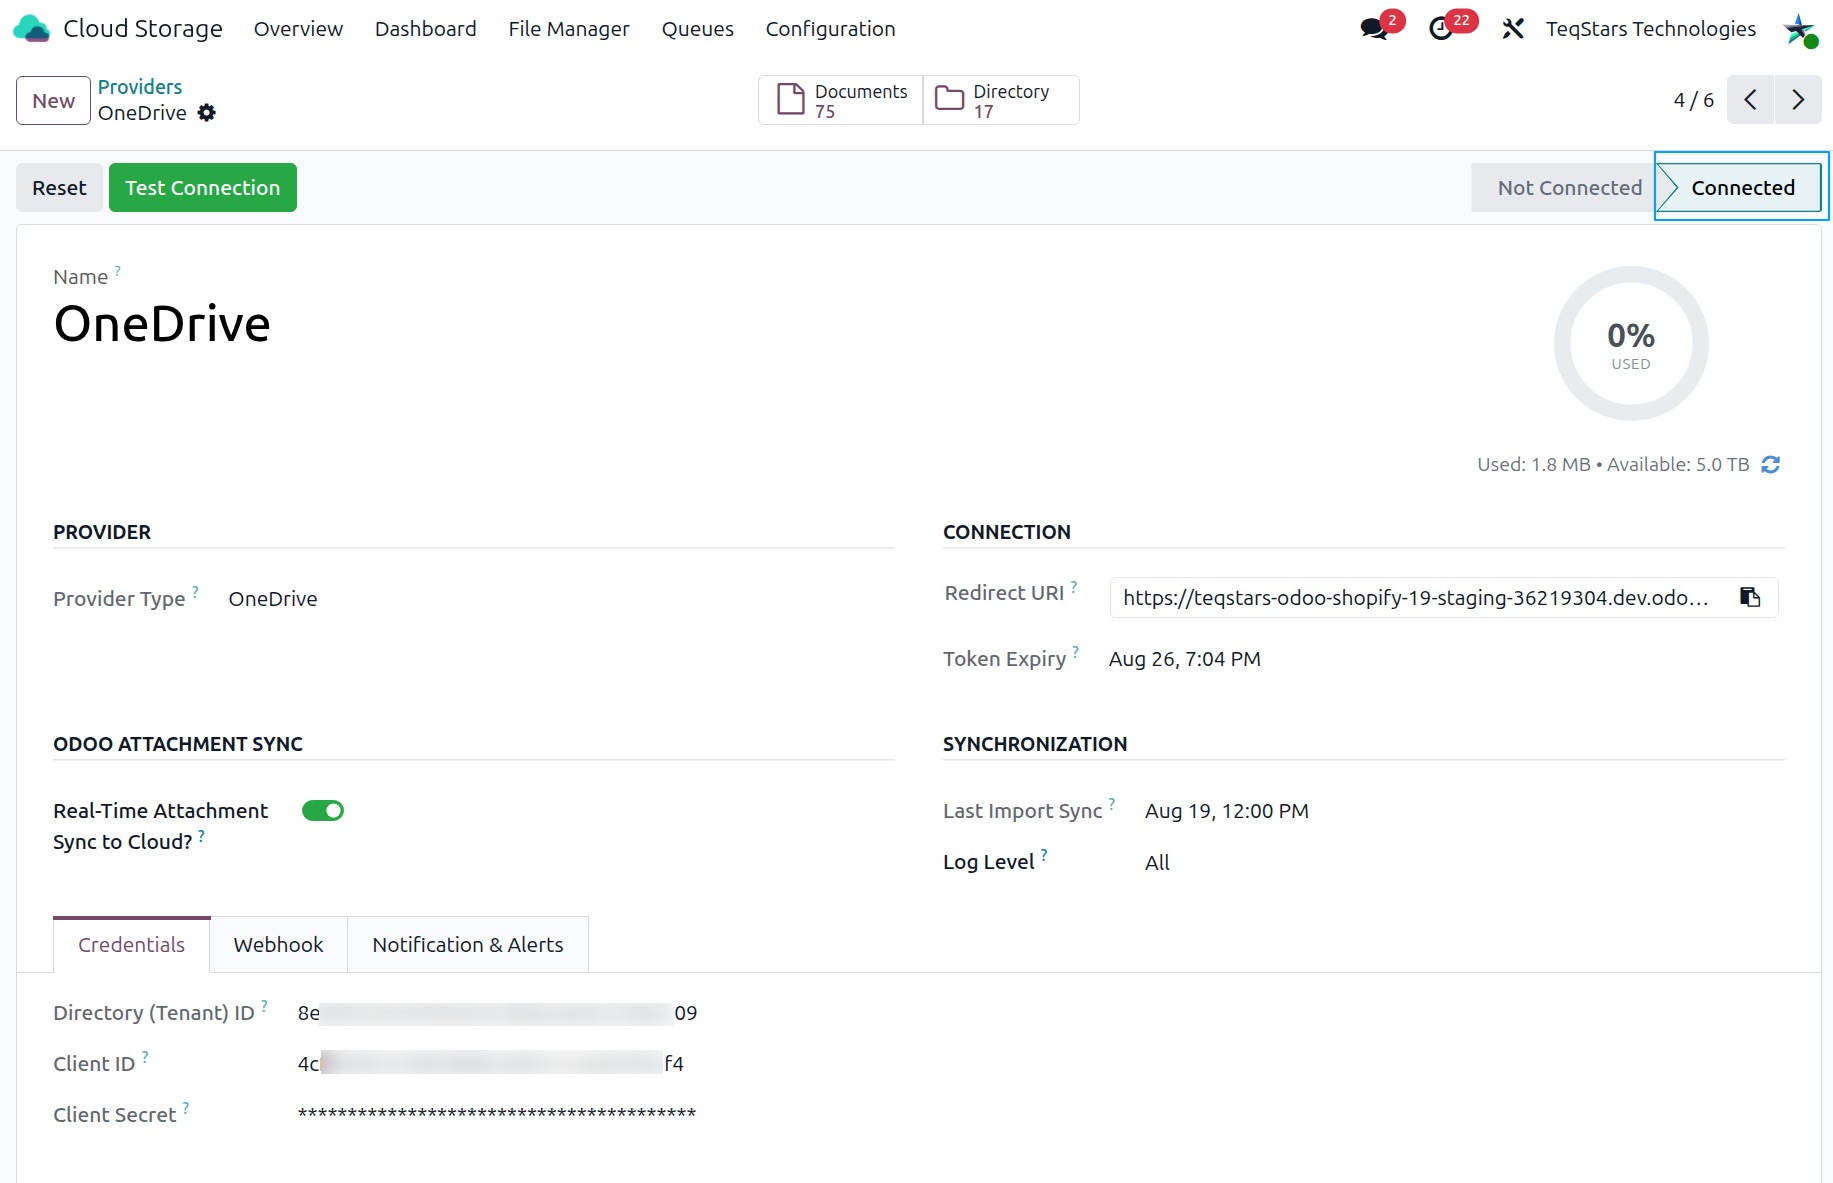Show help tooltip for Last Import Sync

(x=1112, y=804)
